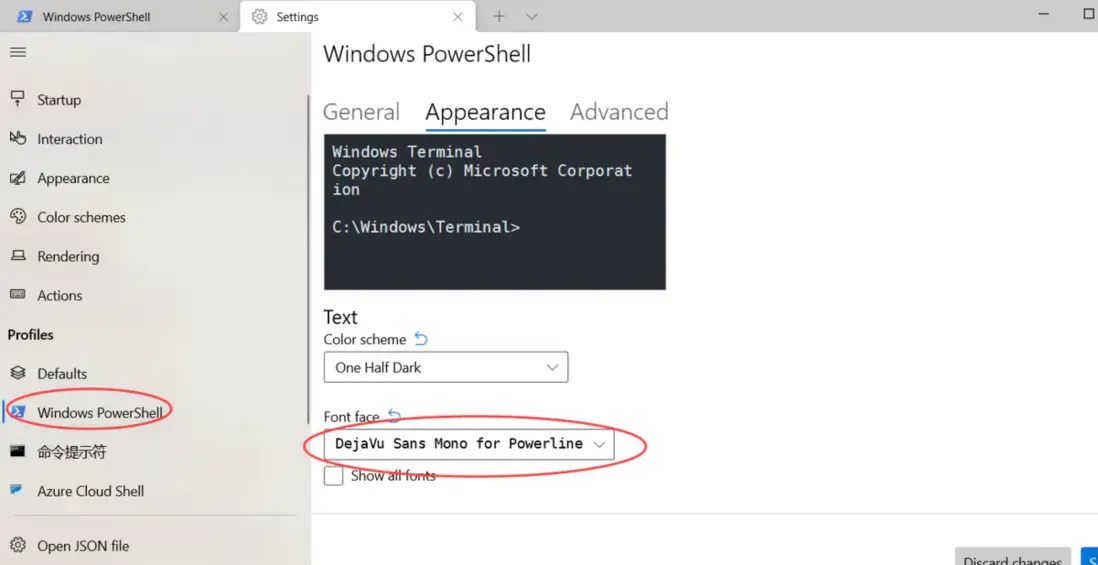Click the Appearance brush icon in sidebar
Image resolution: width=1098 pixels, height=565 pixels.
(x=17, y=178)
